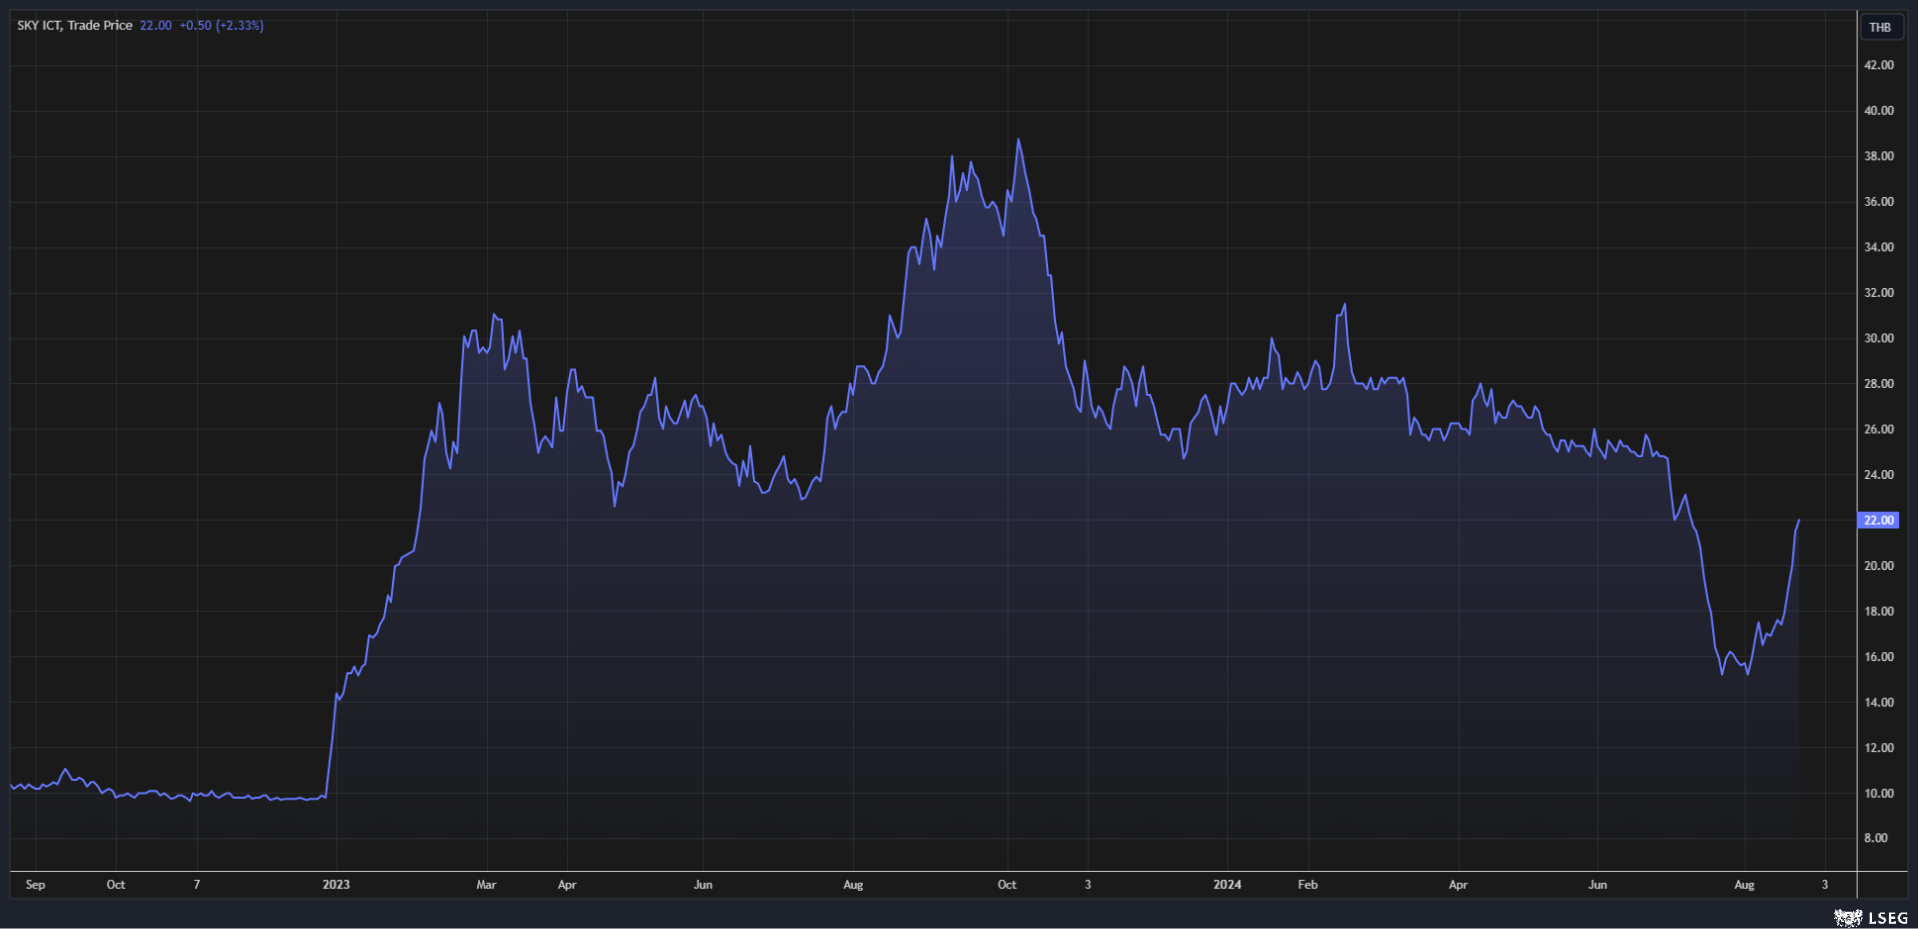Click the Oct label before 2024

[x=1007, y=885]
